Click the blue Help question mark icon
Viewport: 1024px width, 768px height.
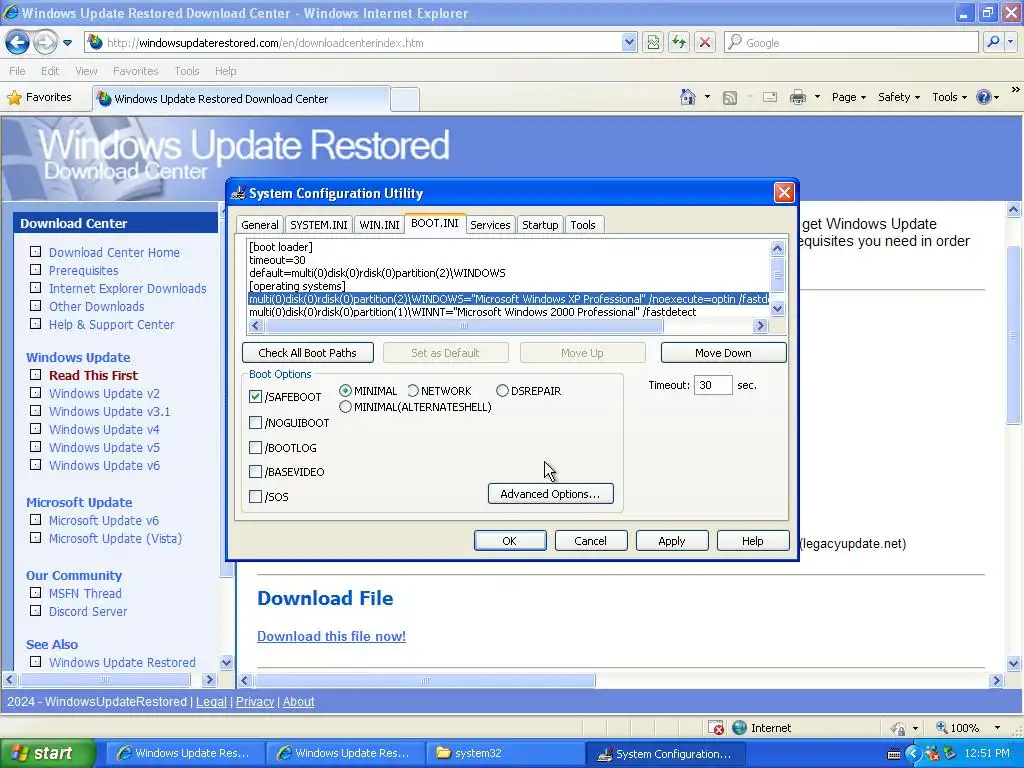(x=984, y=97)
